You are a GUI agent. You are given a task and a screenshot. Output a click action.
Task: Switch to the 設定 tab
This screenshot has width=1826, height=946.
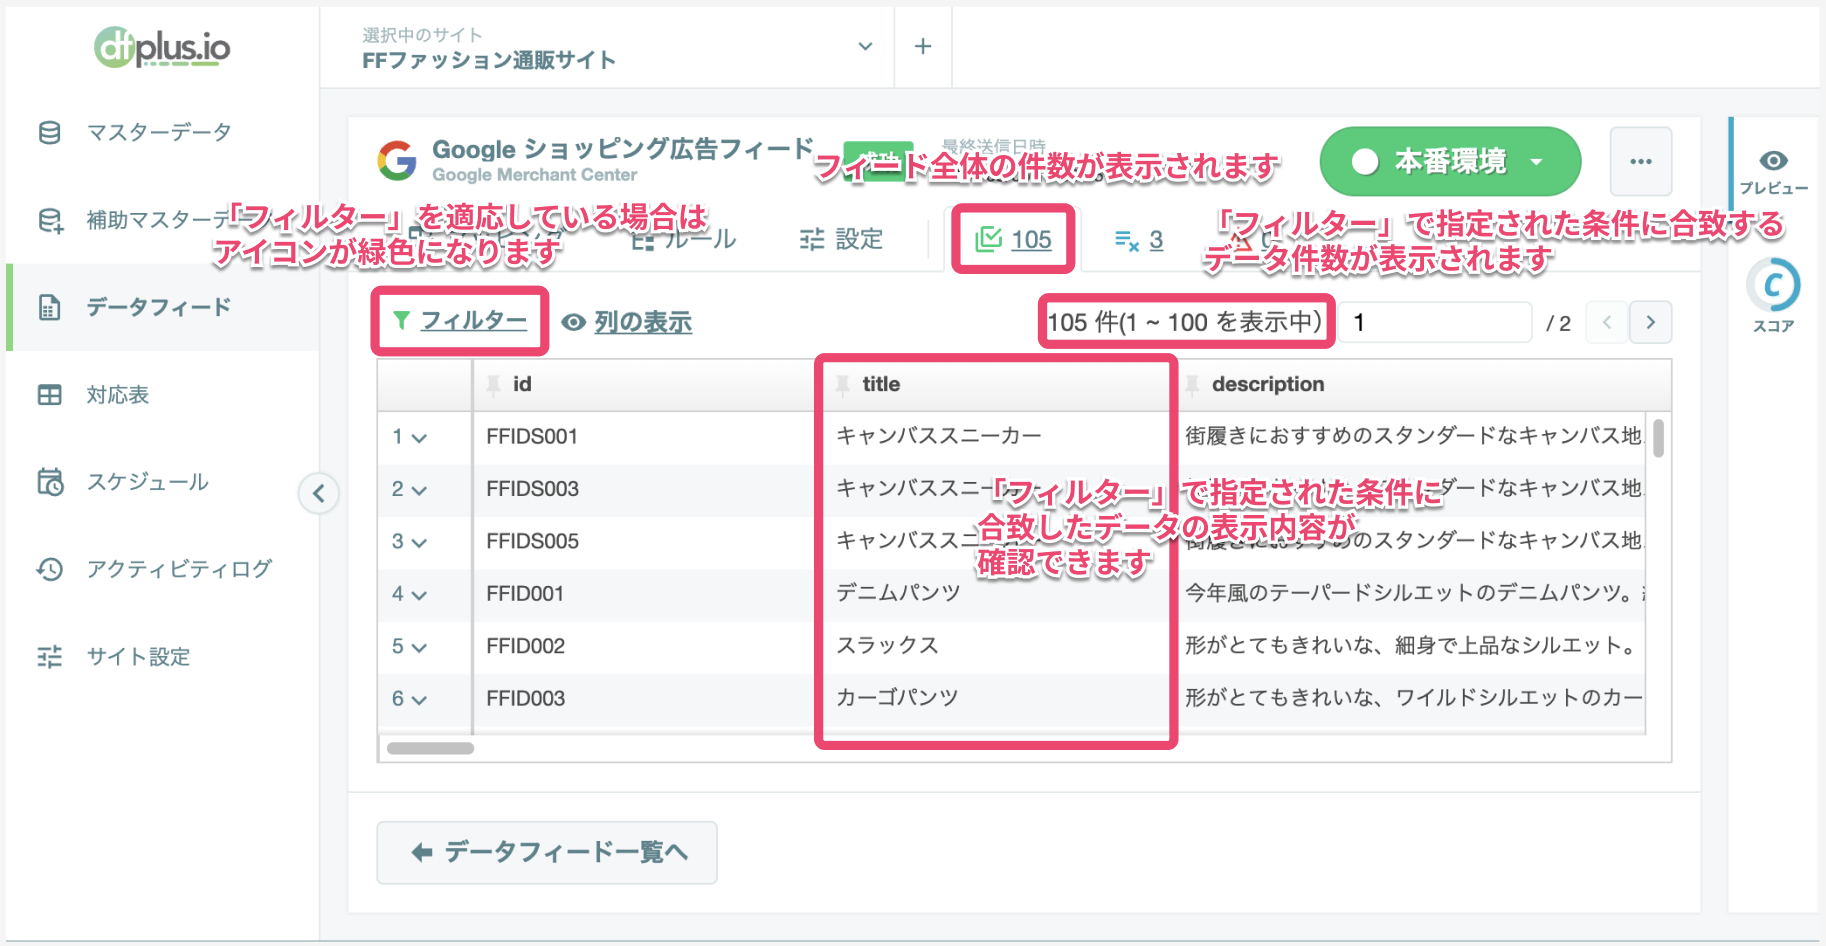[x=841, y=240]
